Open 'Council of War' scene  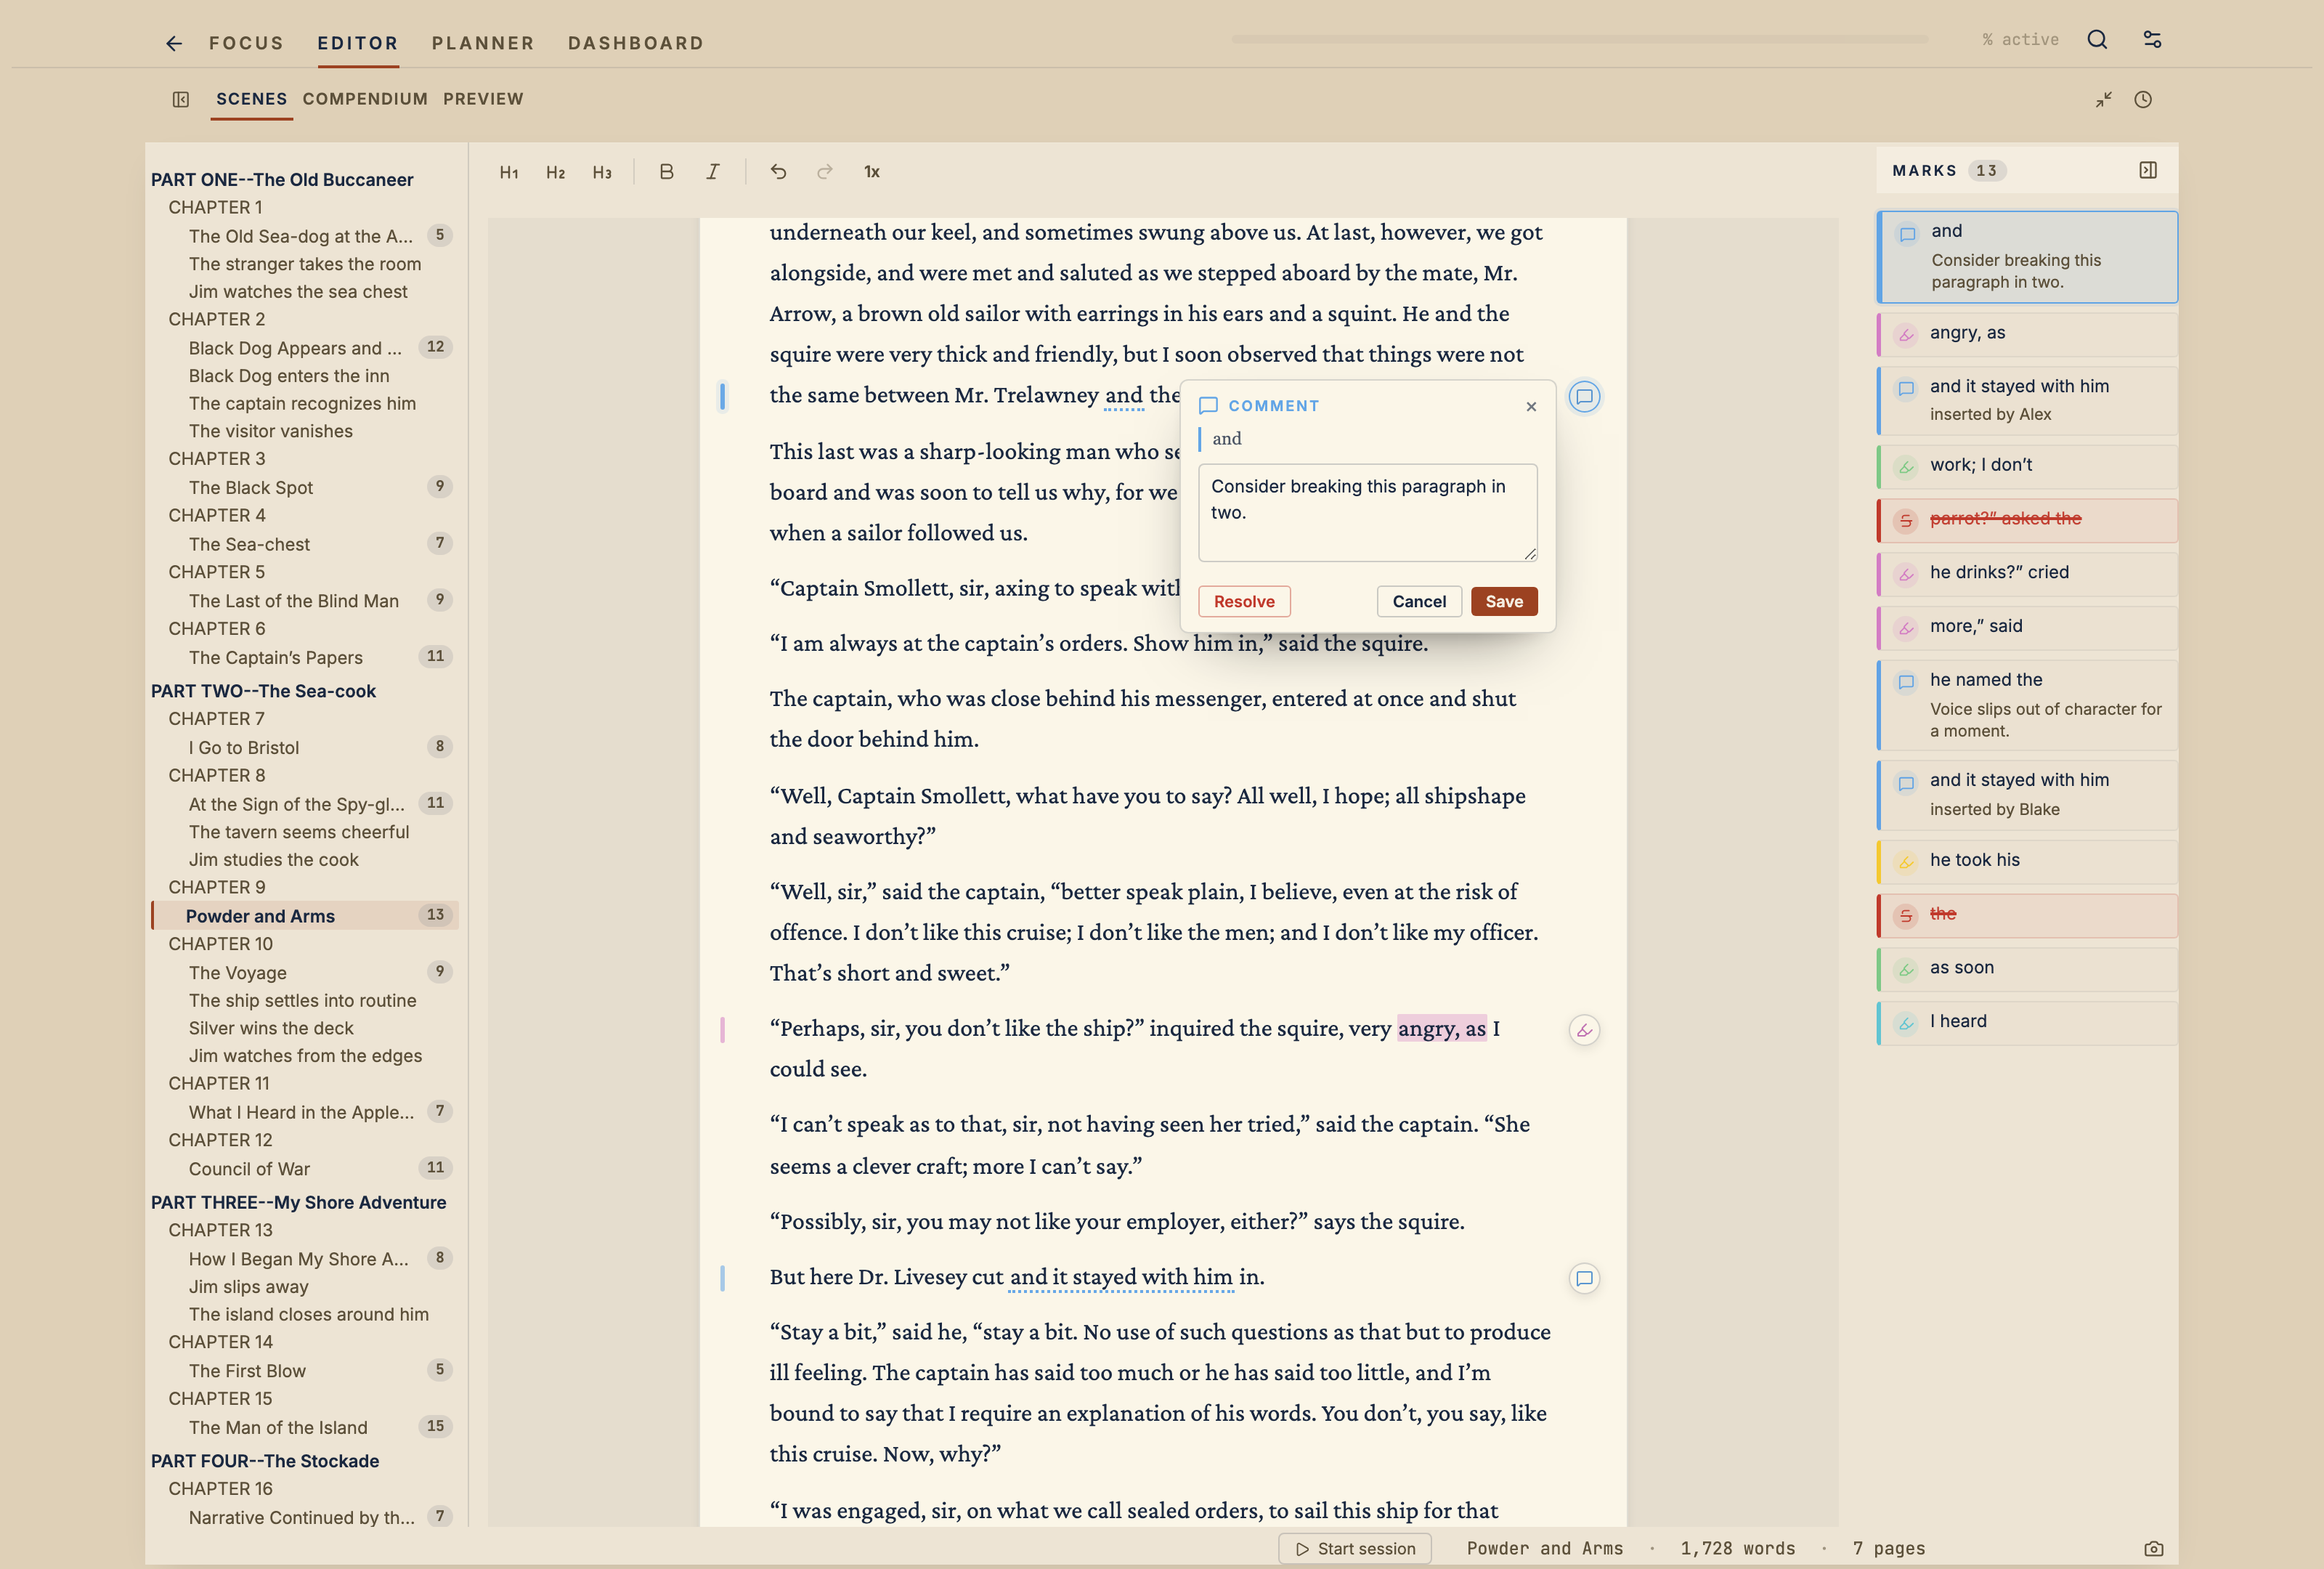(x=249, y=1169)
